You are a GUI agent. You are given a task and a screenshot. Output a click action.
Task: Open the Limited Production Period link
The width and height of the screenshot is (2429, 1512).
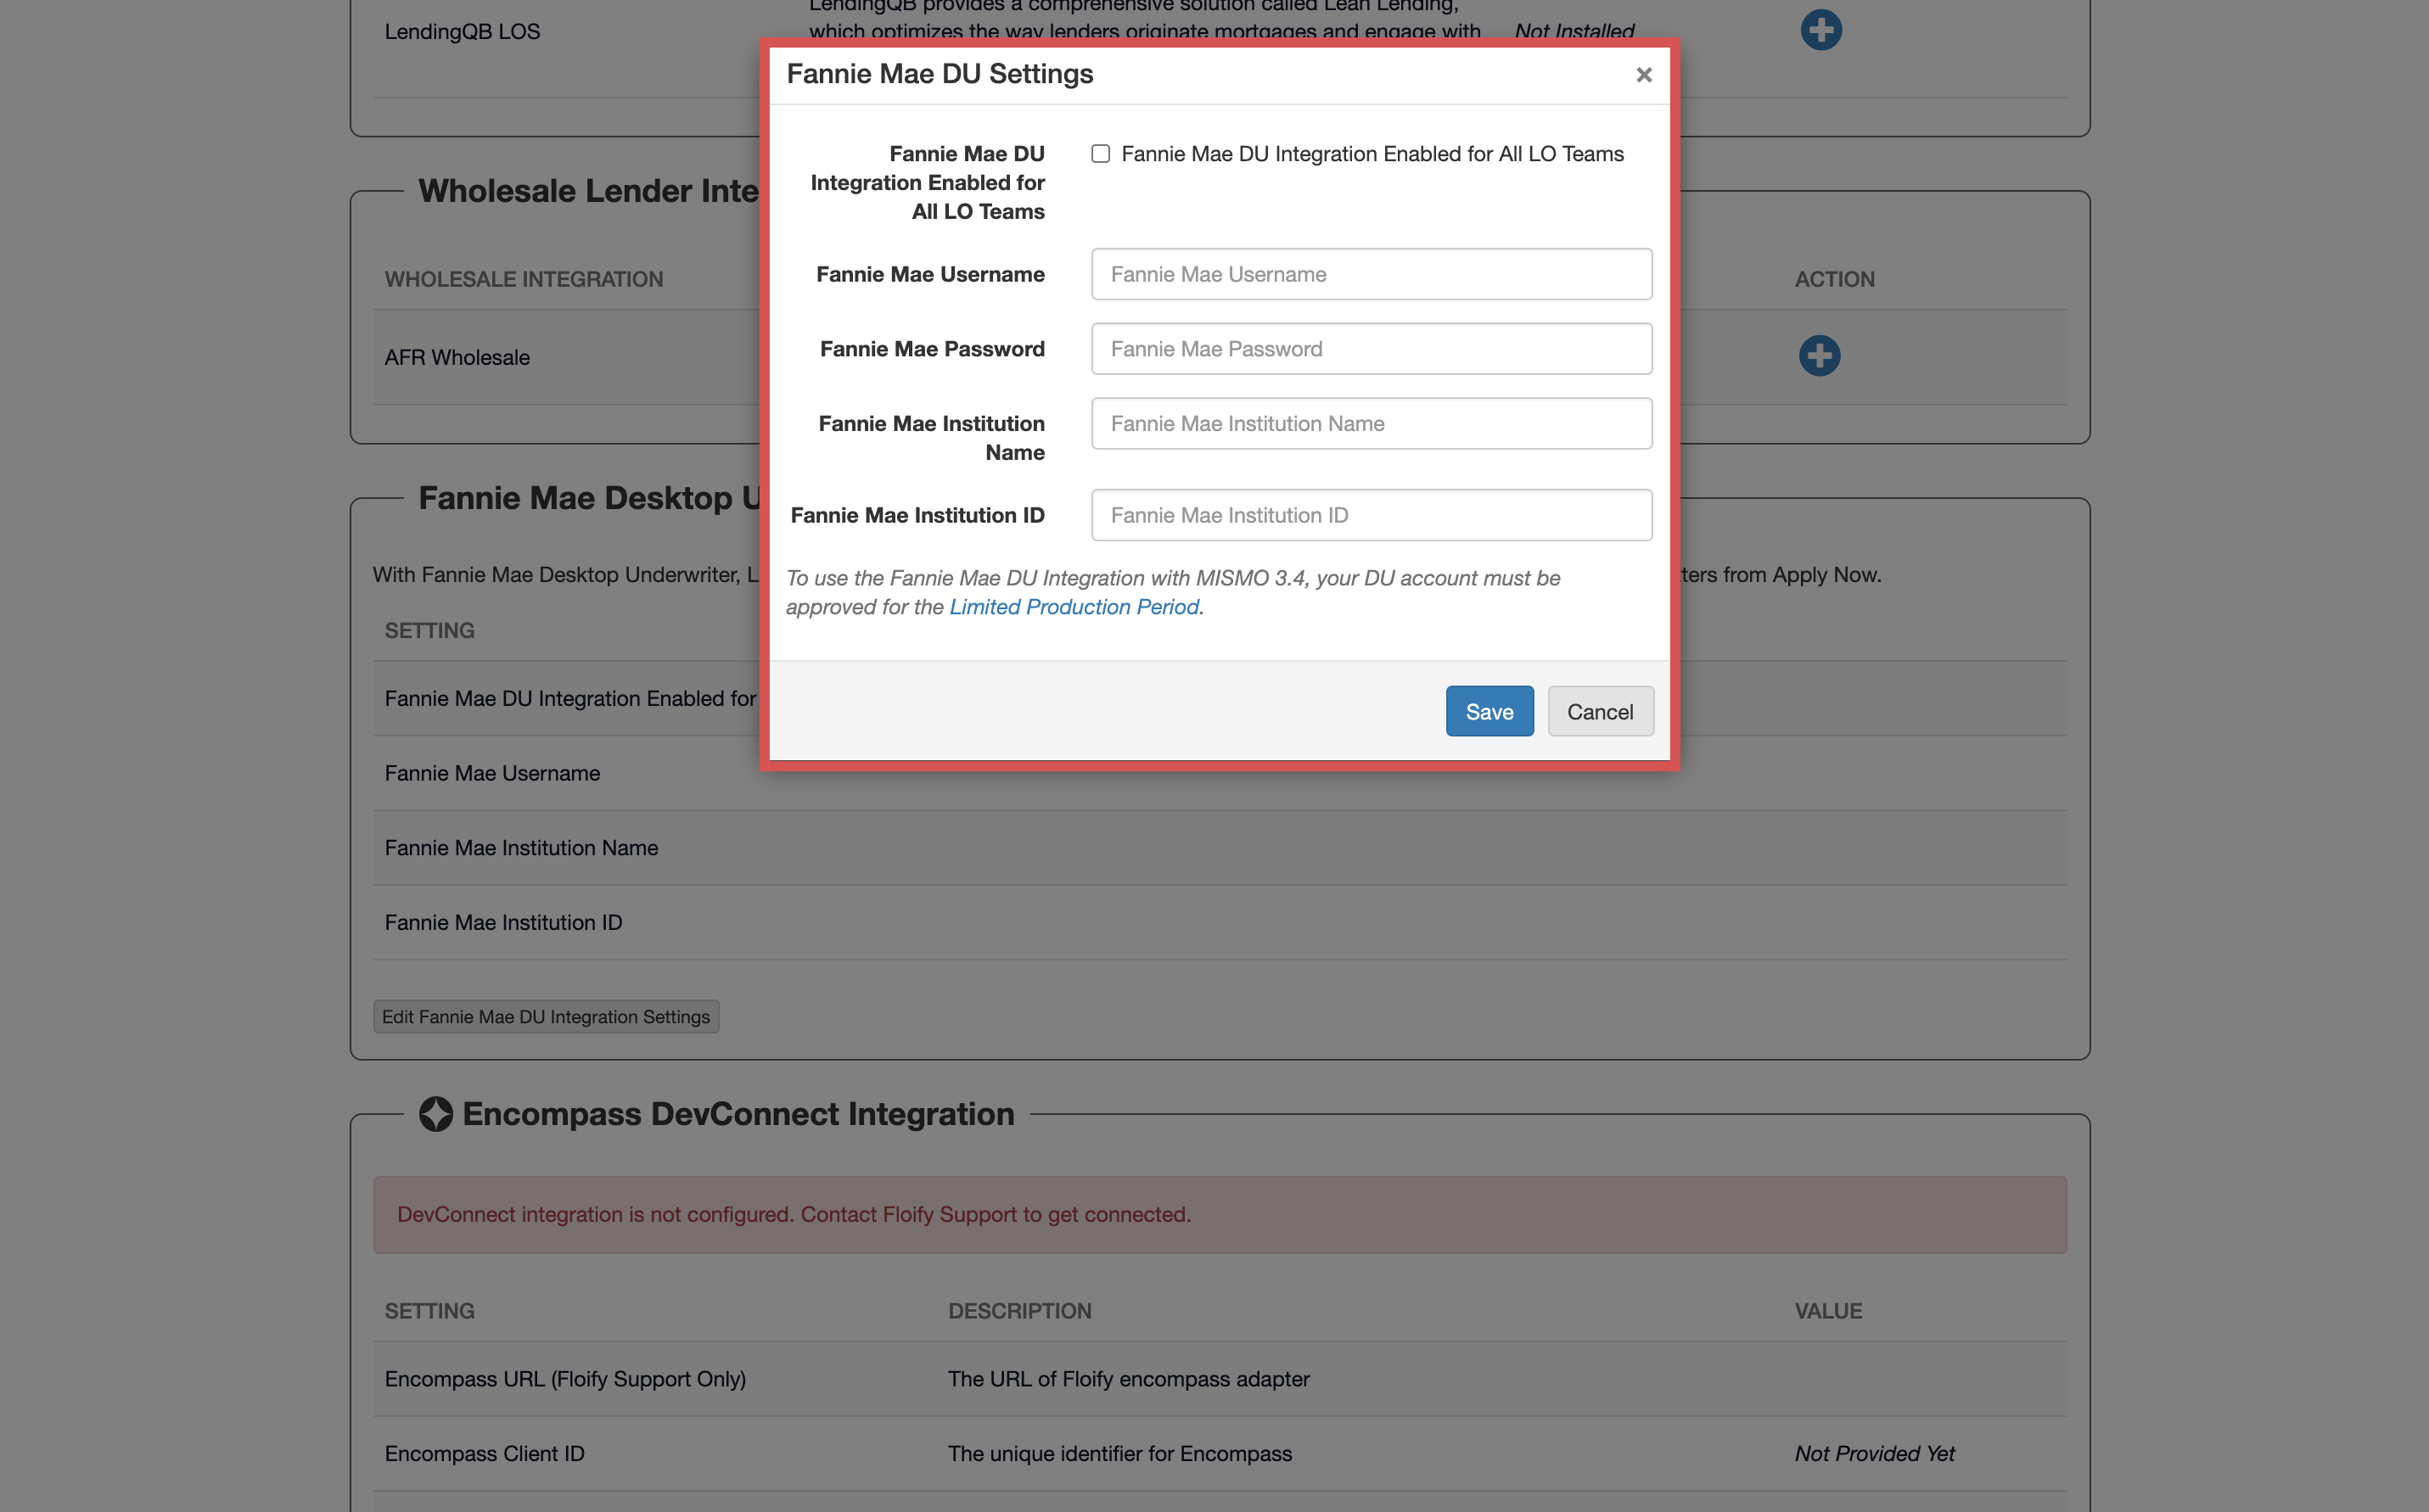[1074, 607]
